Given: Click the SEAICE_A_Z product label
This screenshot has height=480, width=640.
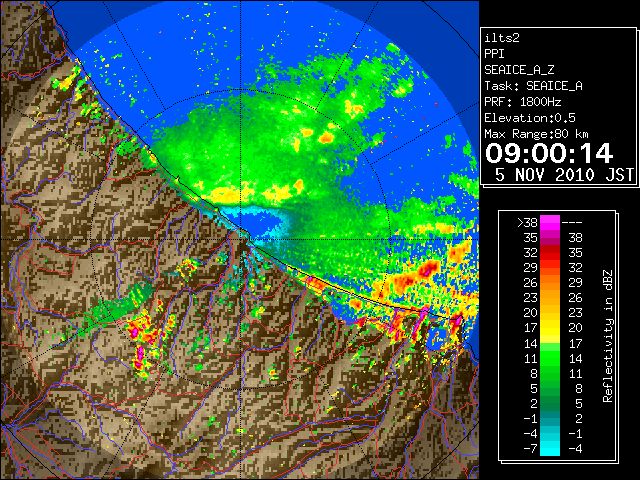Looking at the screenshot, I should (x=519, y=70).
